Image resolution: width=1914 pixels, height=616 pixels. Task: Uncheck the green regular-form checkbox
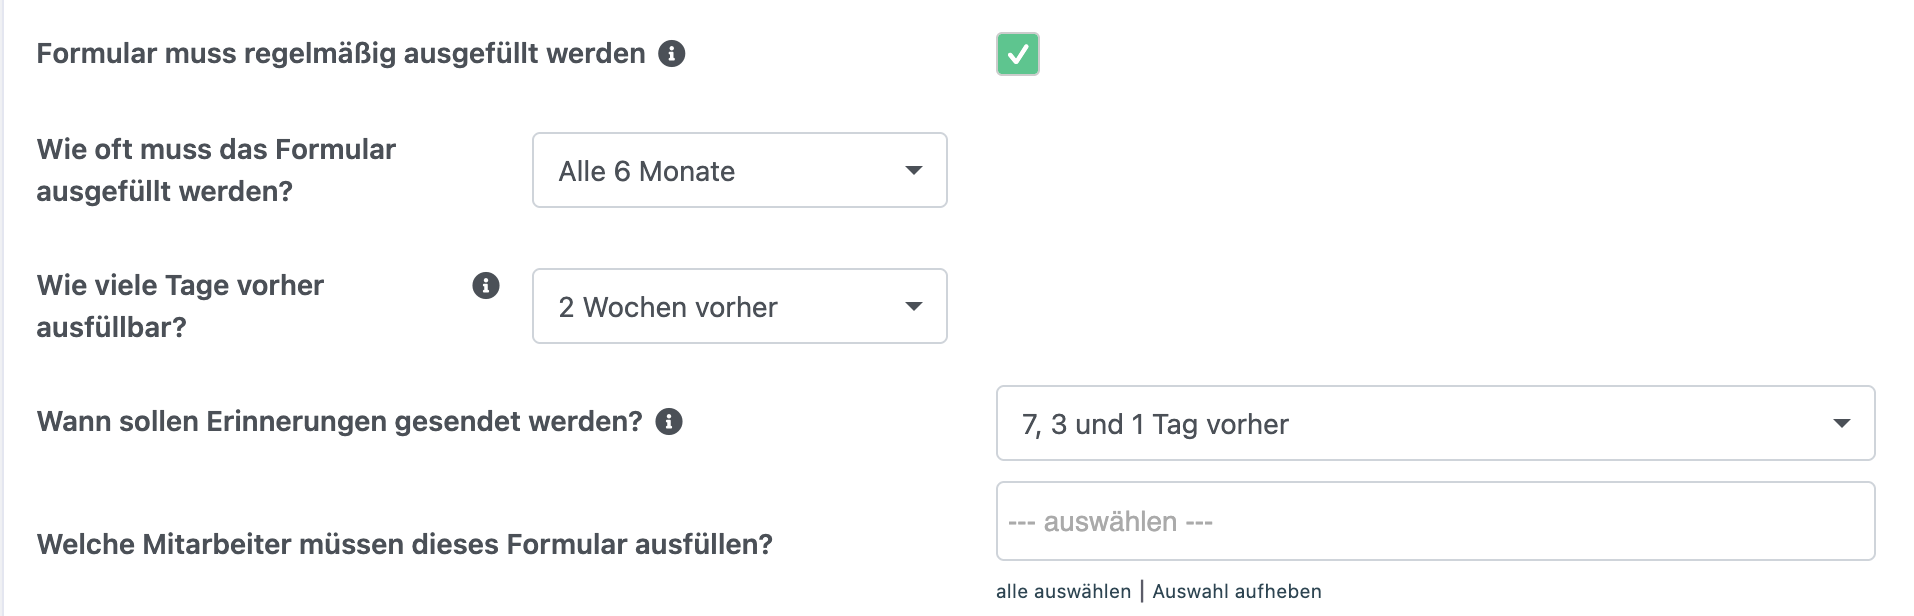pos(1017,54)
